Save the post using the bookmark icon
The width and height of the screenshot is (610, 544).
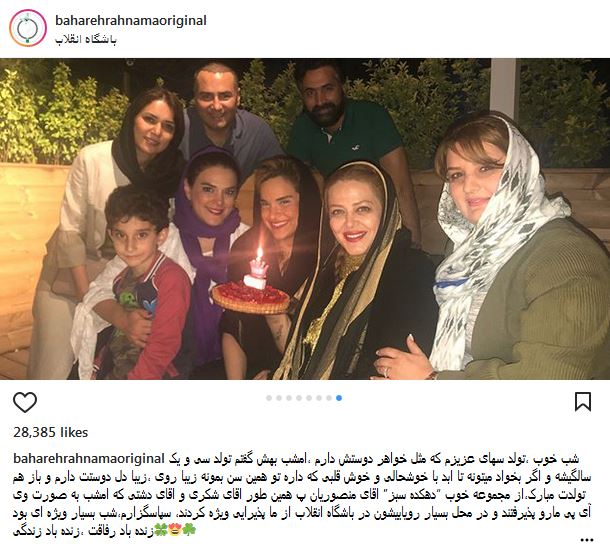(x=583, y=402)
